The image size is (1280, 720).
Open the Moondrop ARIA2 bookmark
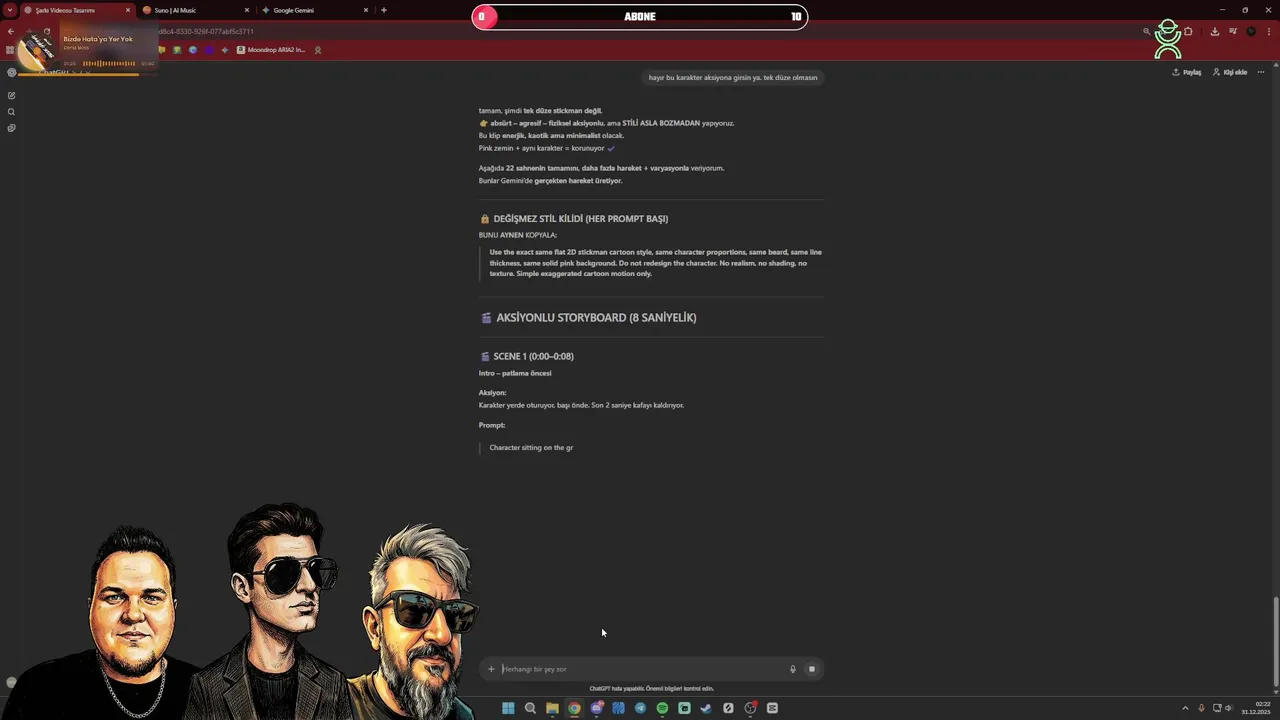[x=270, y=49]
